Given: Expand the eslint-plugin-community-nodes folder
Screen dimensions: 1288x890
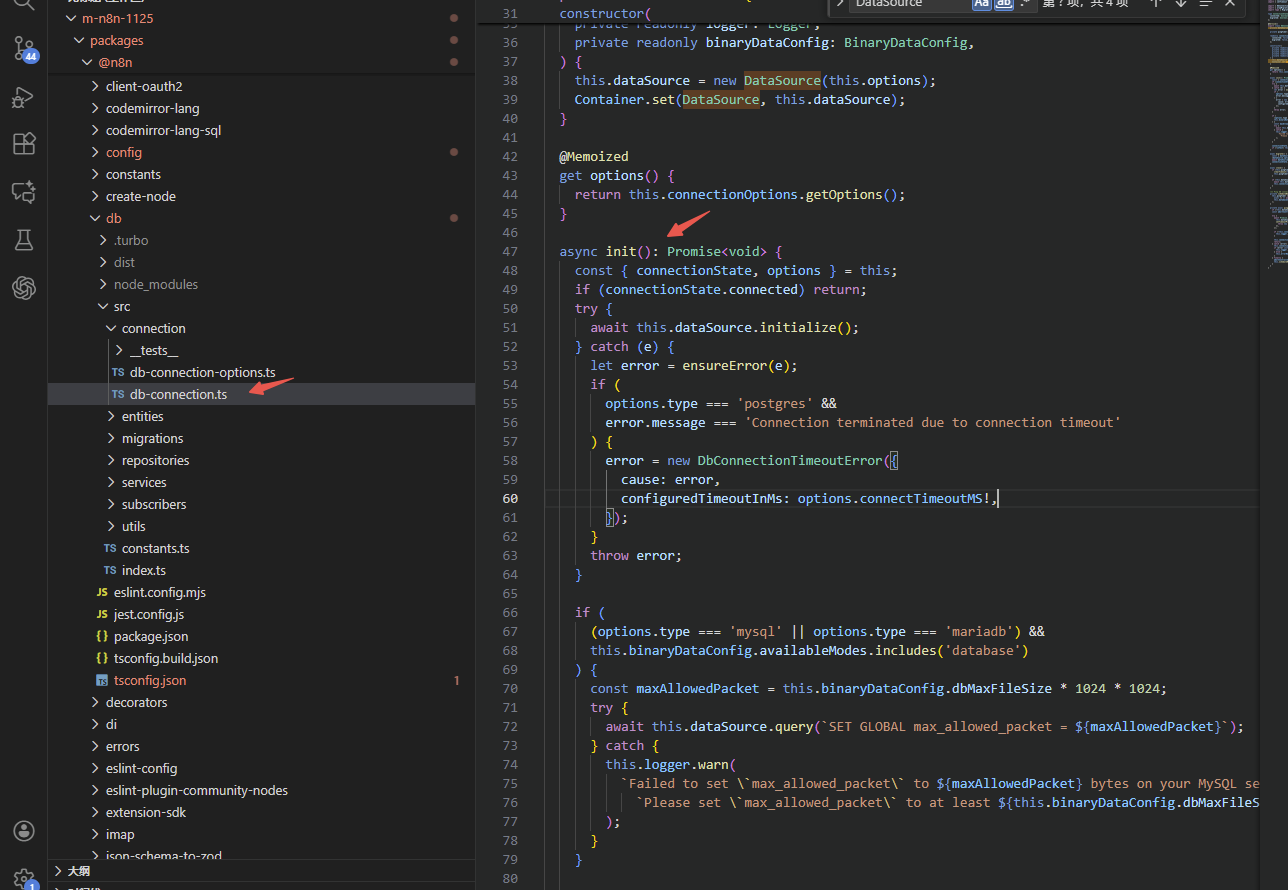Looking at the screenshot, I should click(94, 790).
